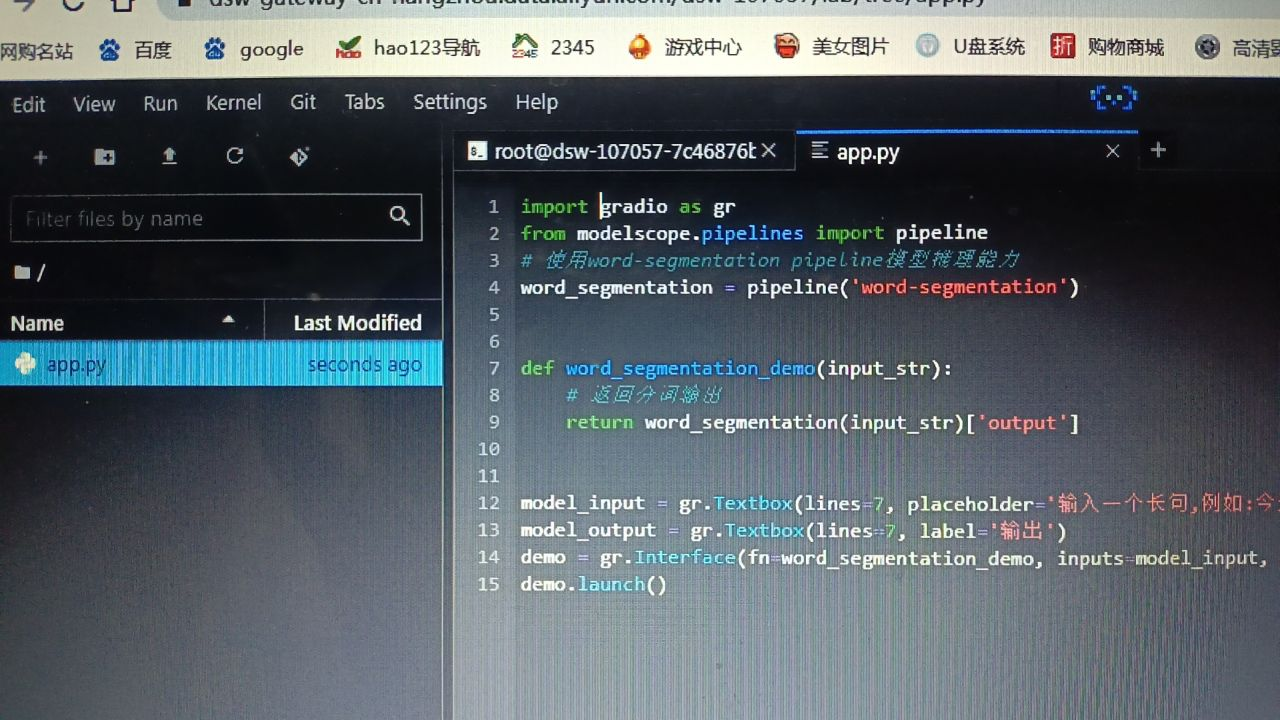The image size is (1280, 720).
Task: Click the Python file icon beside app.py
Action: pos(26,364)
